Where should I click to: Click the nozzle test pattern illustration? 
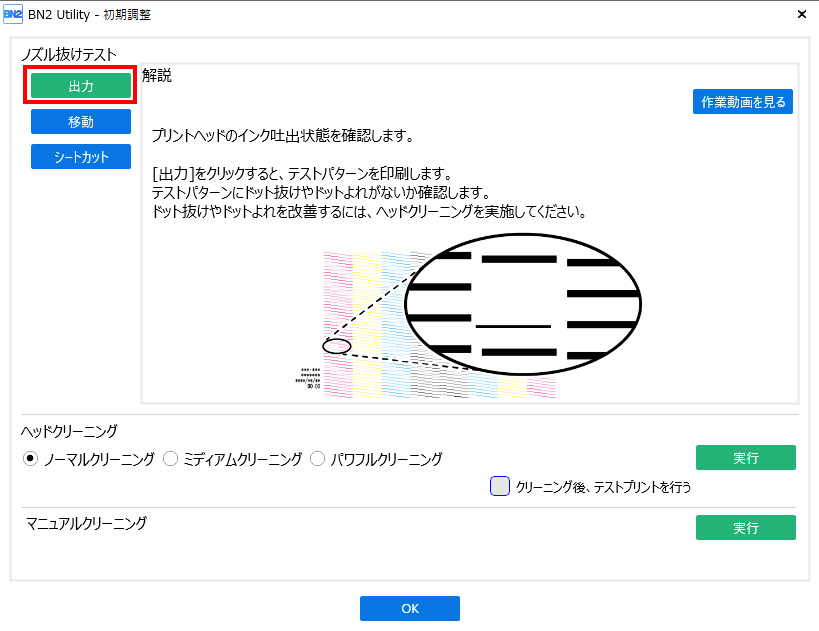pos(469,316)
